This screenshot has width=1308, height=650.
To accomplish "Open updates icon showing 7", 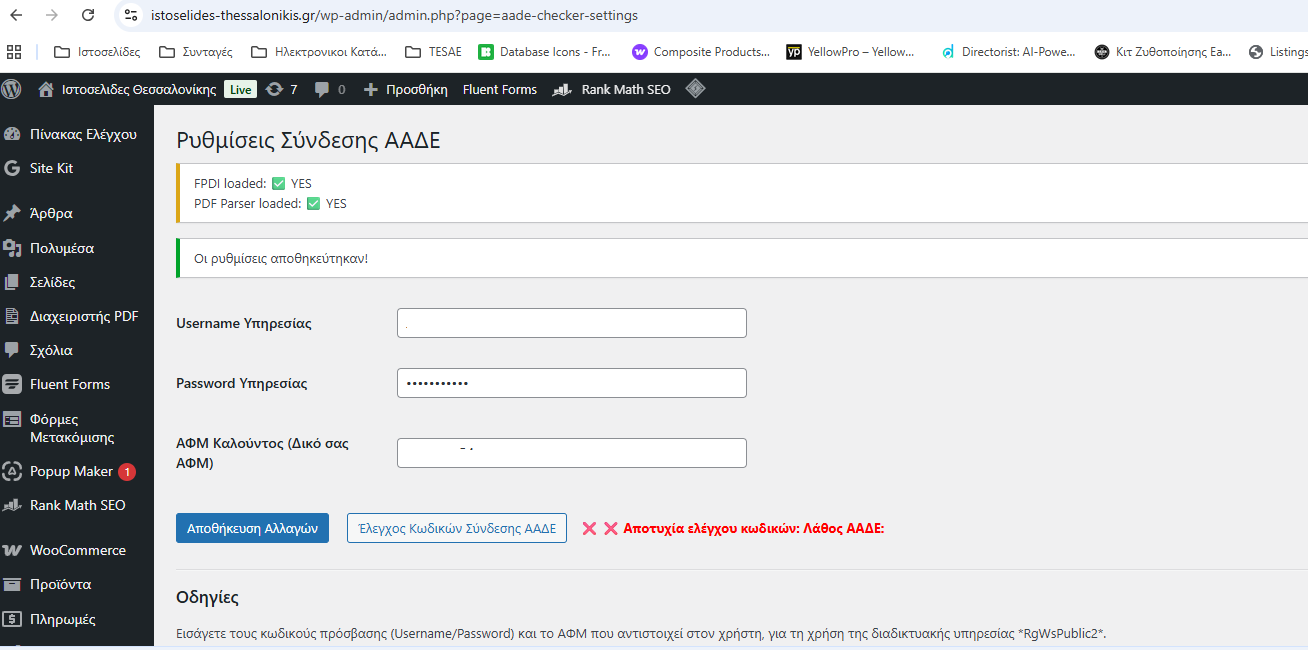I will [274, 89].
